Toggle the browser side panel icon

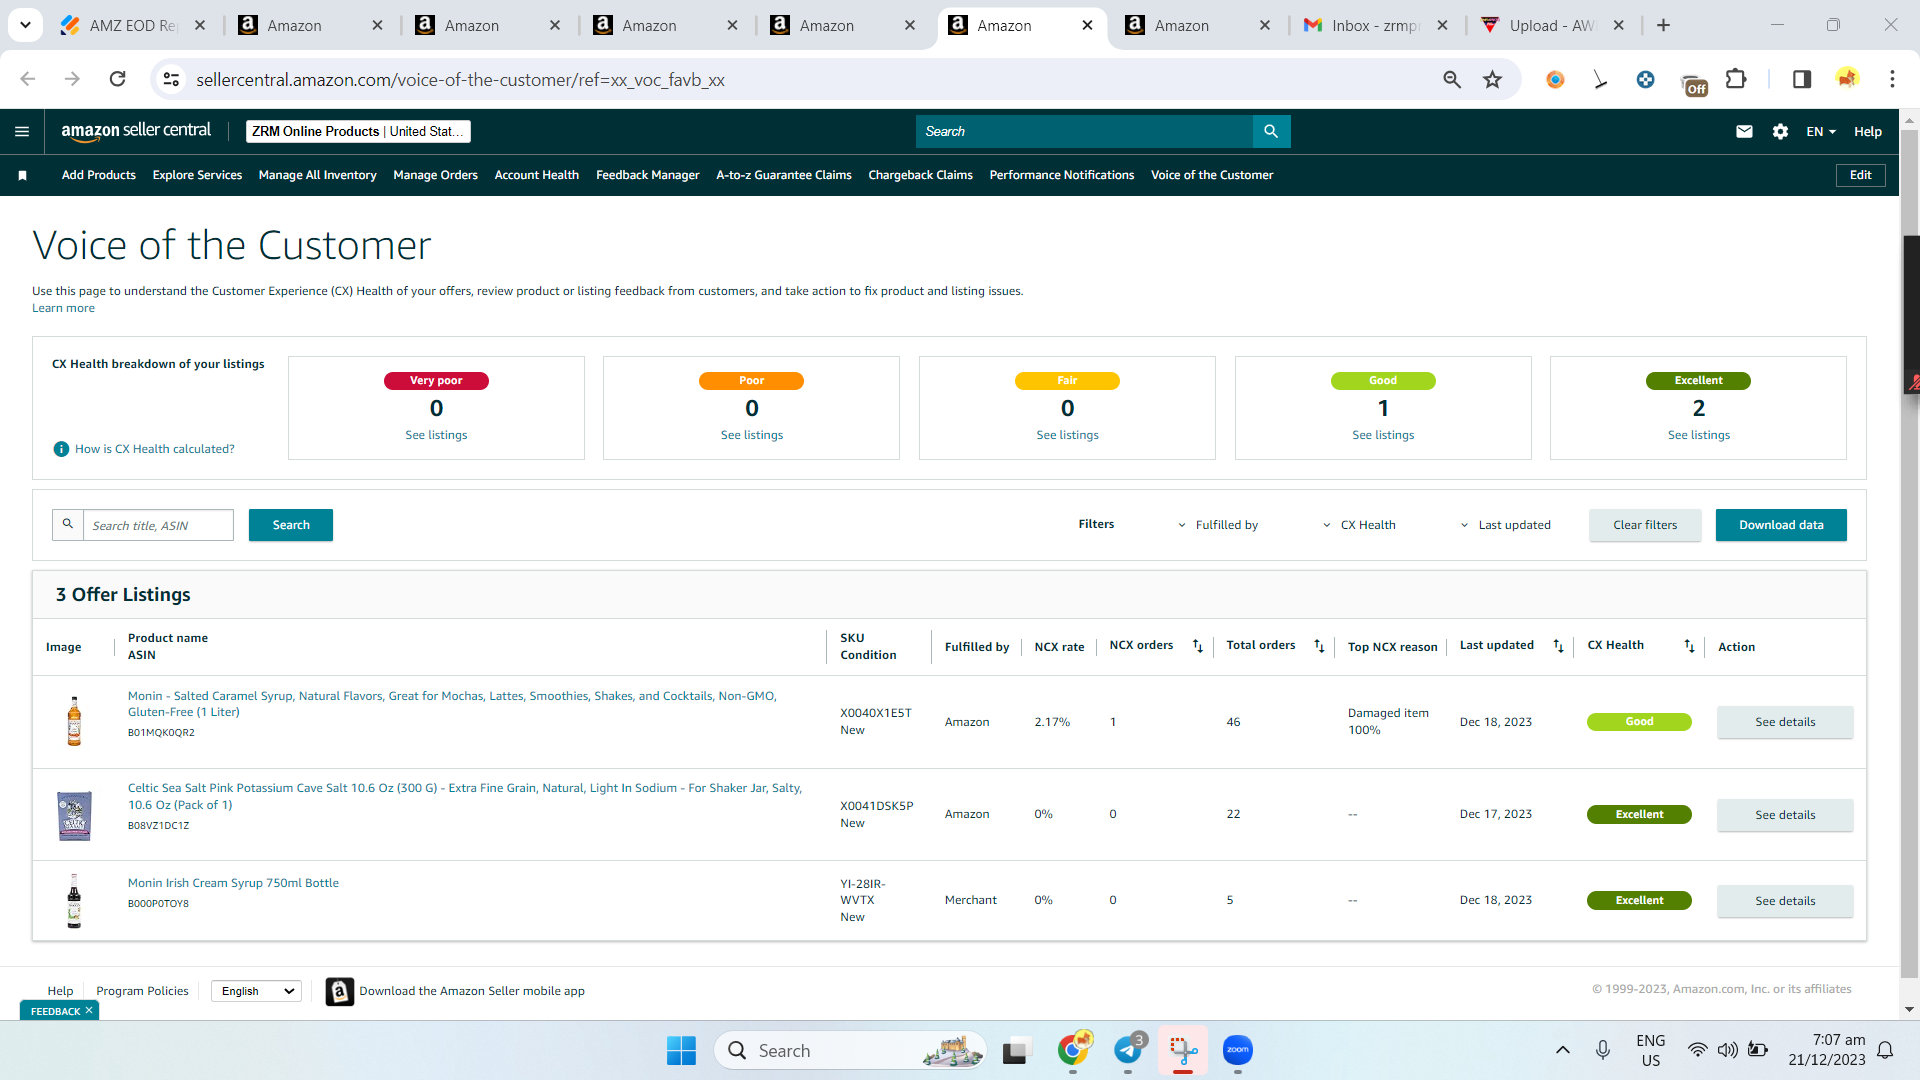coord(1801,79)
